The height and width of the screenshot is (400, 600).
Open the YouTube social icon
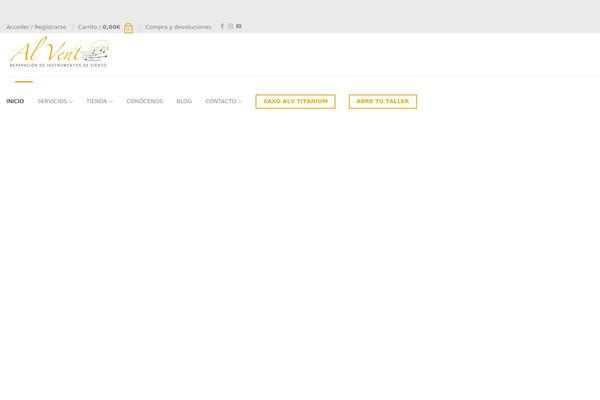coord(238,26)
